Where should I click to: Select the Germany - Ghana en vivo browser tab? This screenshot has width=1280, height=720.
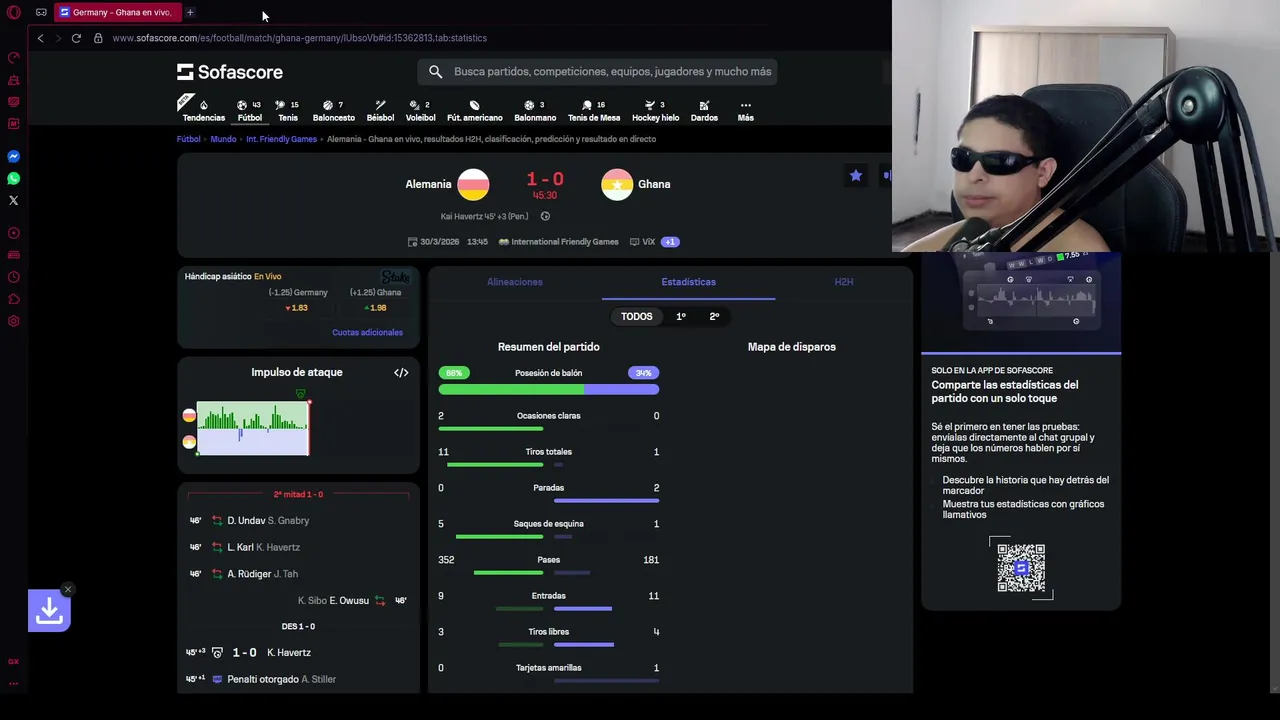[116, 12]
